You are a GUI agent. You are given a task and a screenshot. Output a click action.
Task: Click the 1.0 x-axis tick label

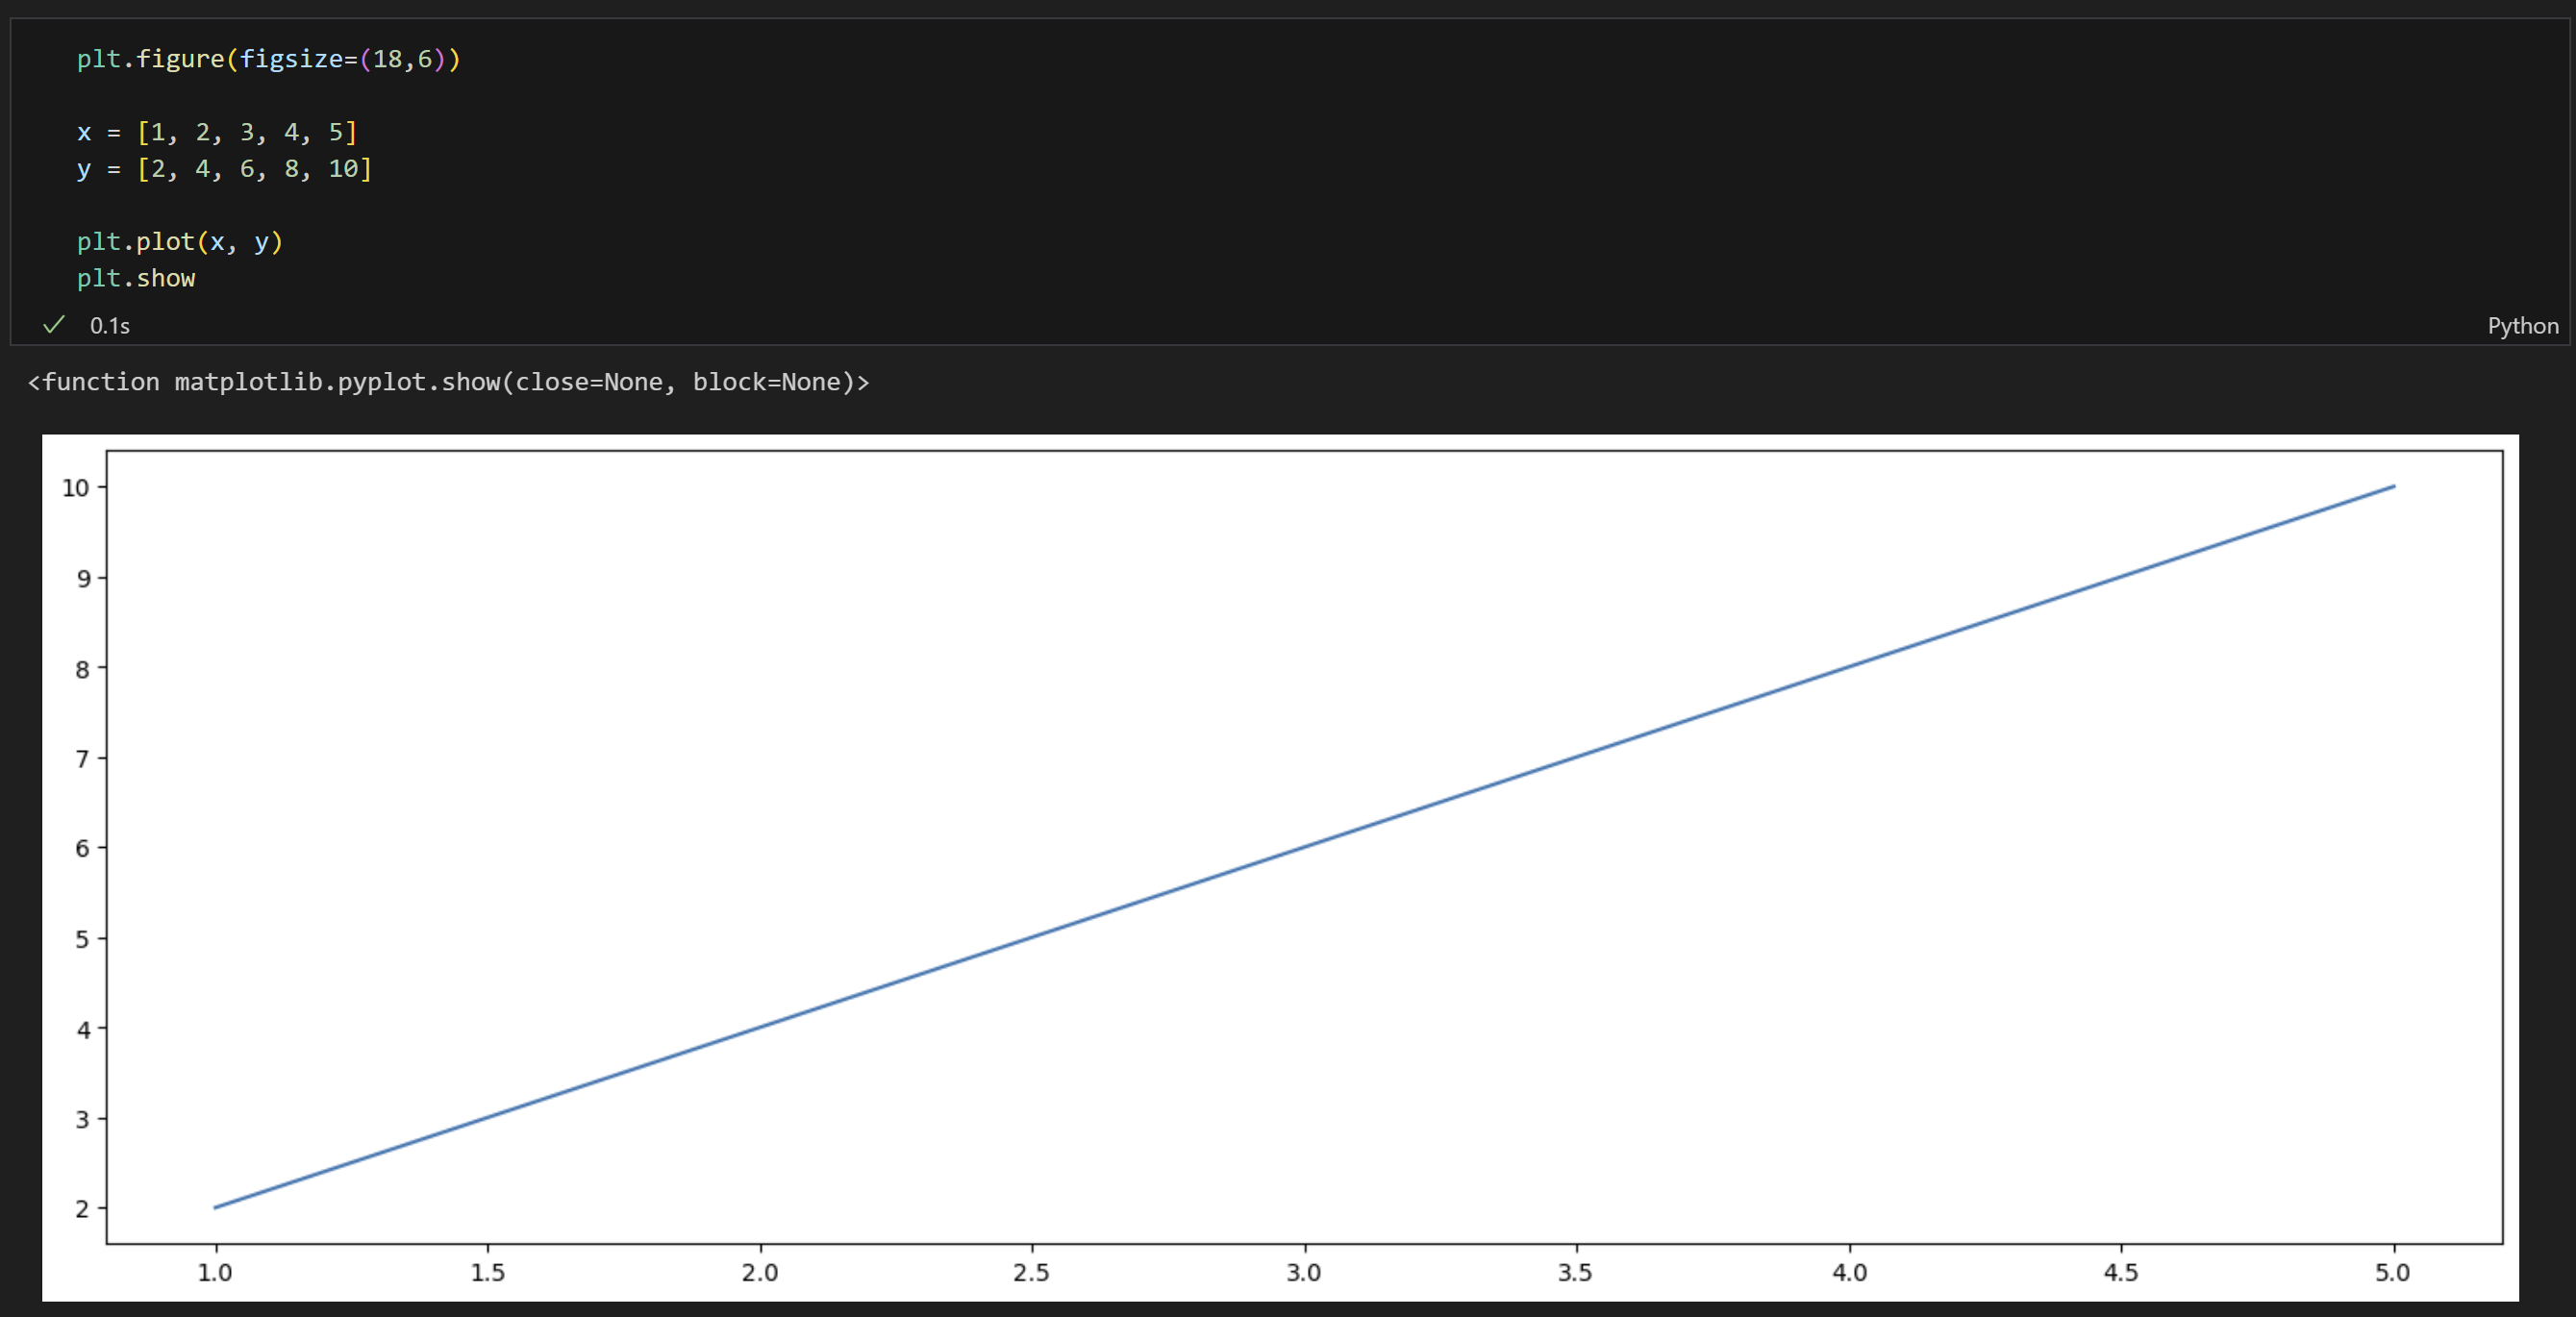coord(214,1272)
